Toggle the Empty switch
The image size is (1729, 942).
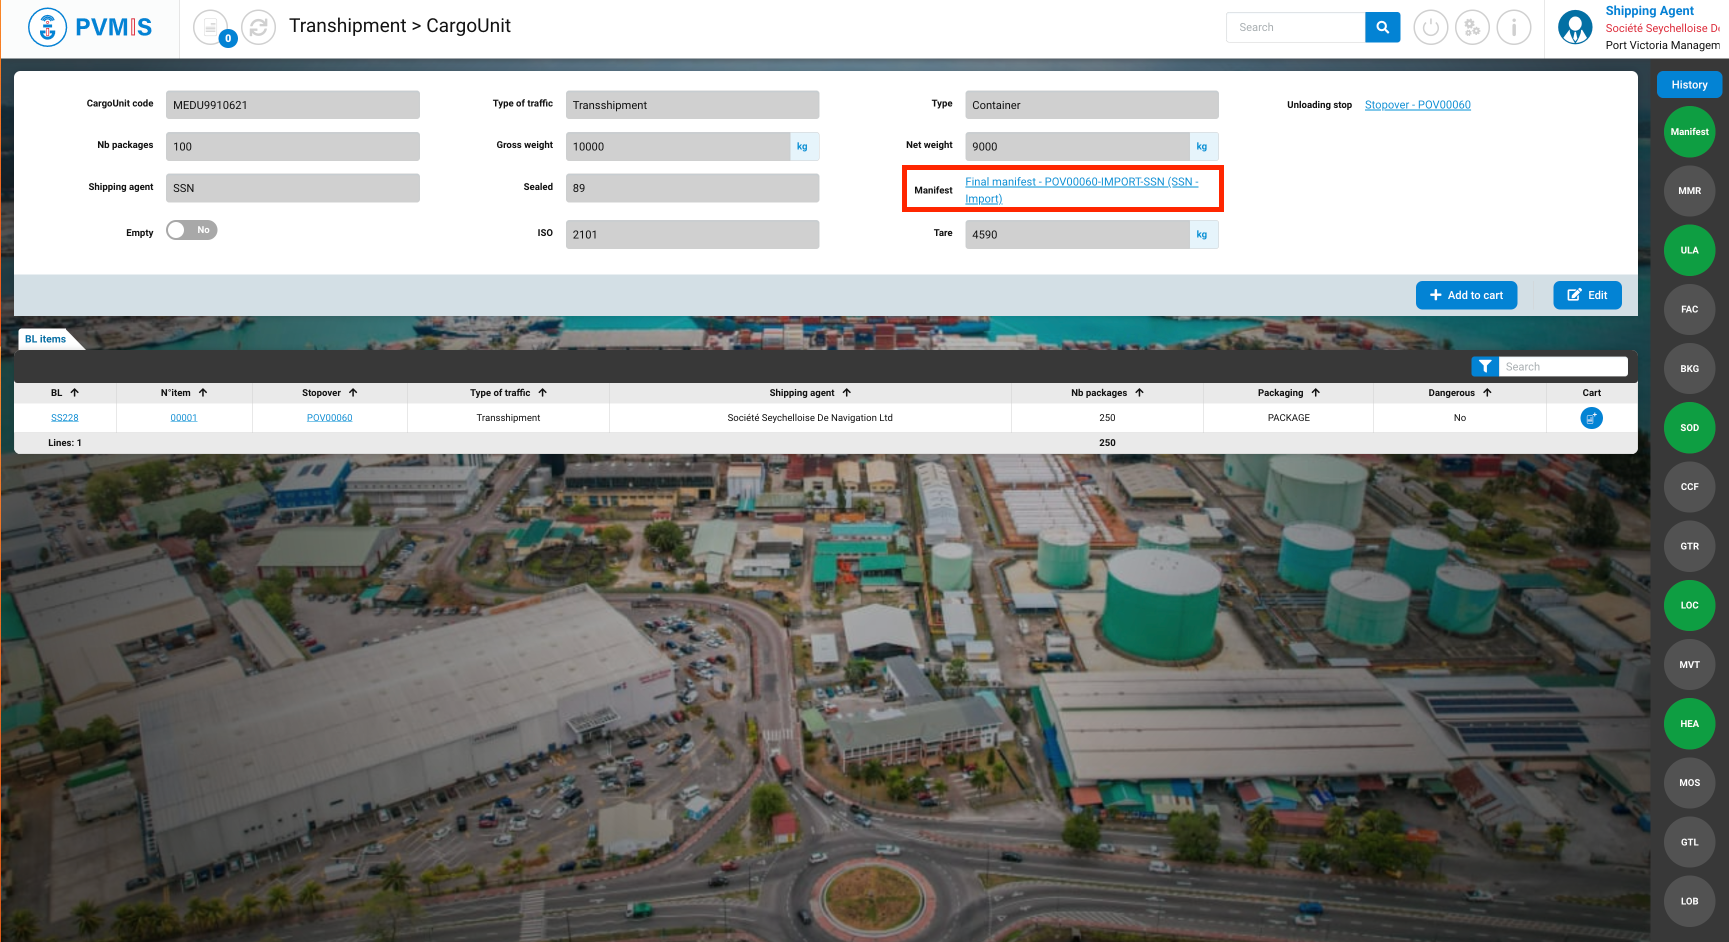click(192, 231)
